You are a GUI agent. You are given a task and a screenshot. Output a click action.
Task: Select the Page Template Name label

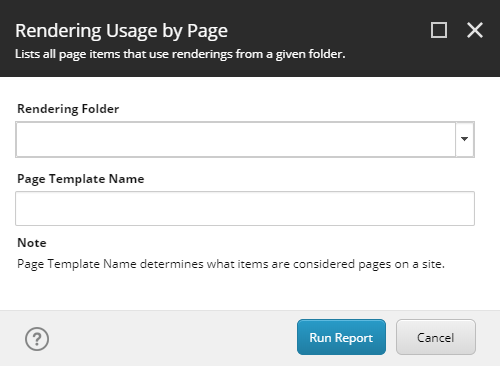[81, 179]
